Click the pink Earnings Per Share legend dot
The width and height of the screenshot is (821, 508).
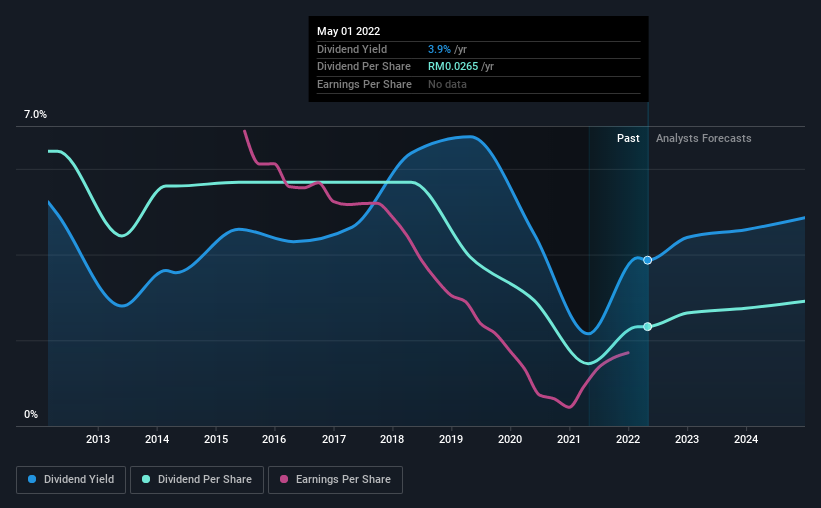tap(284, 479)
